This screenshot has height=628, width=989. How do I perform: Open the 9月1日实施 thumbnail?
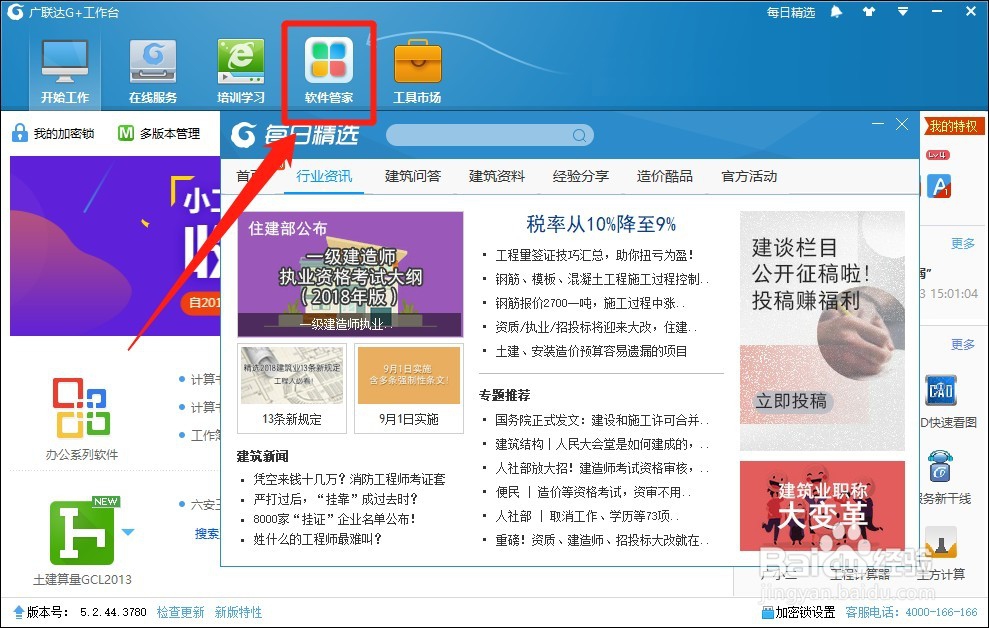pyautogui.click(x=409, y=388)
